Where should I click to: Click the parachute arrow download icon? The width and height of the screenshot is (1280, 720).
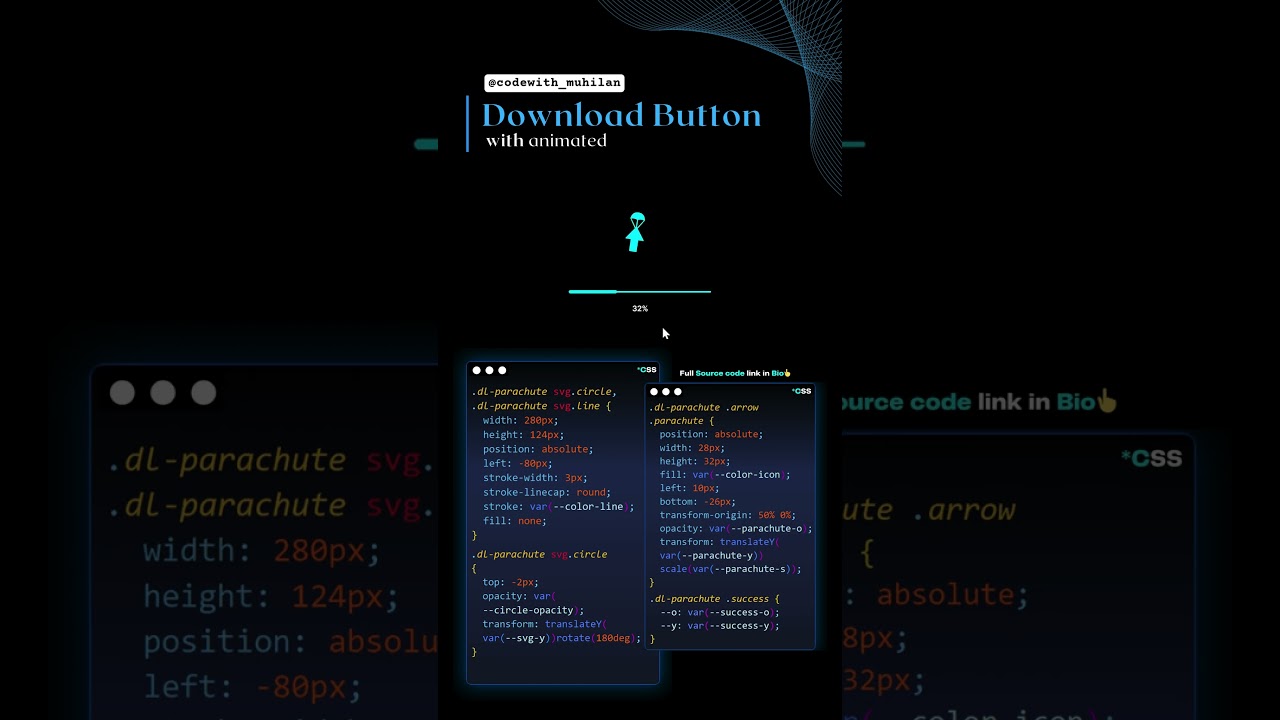pyautogui.click(x=635, y=232)
